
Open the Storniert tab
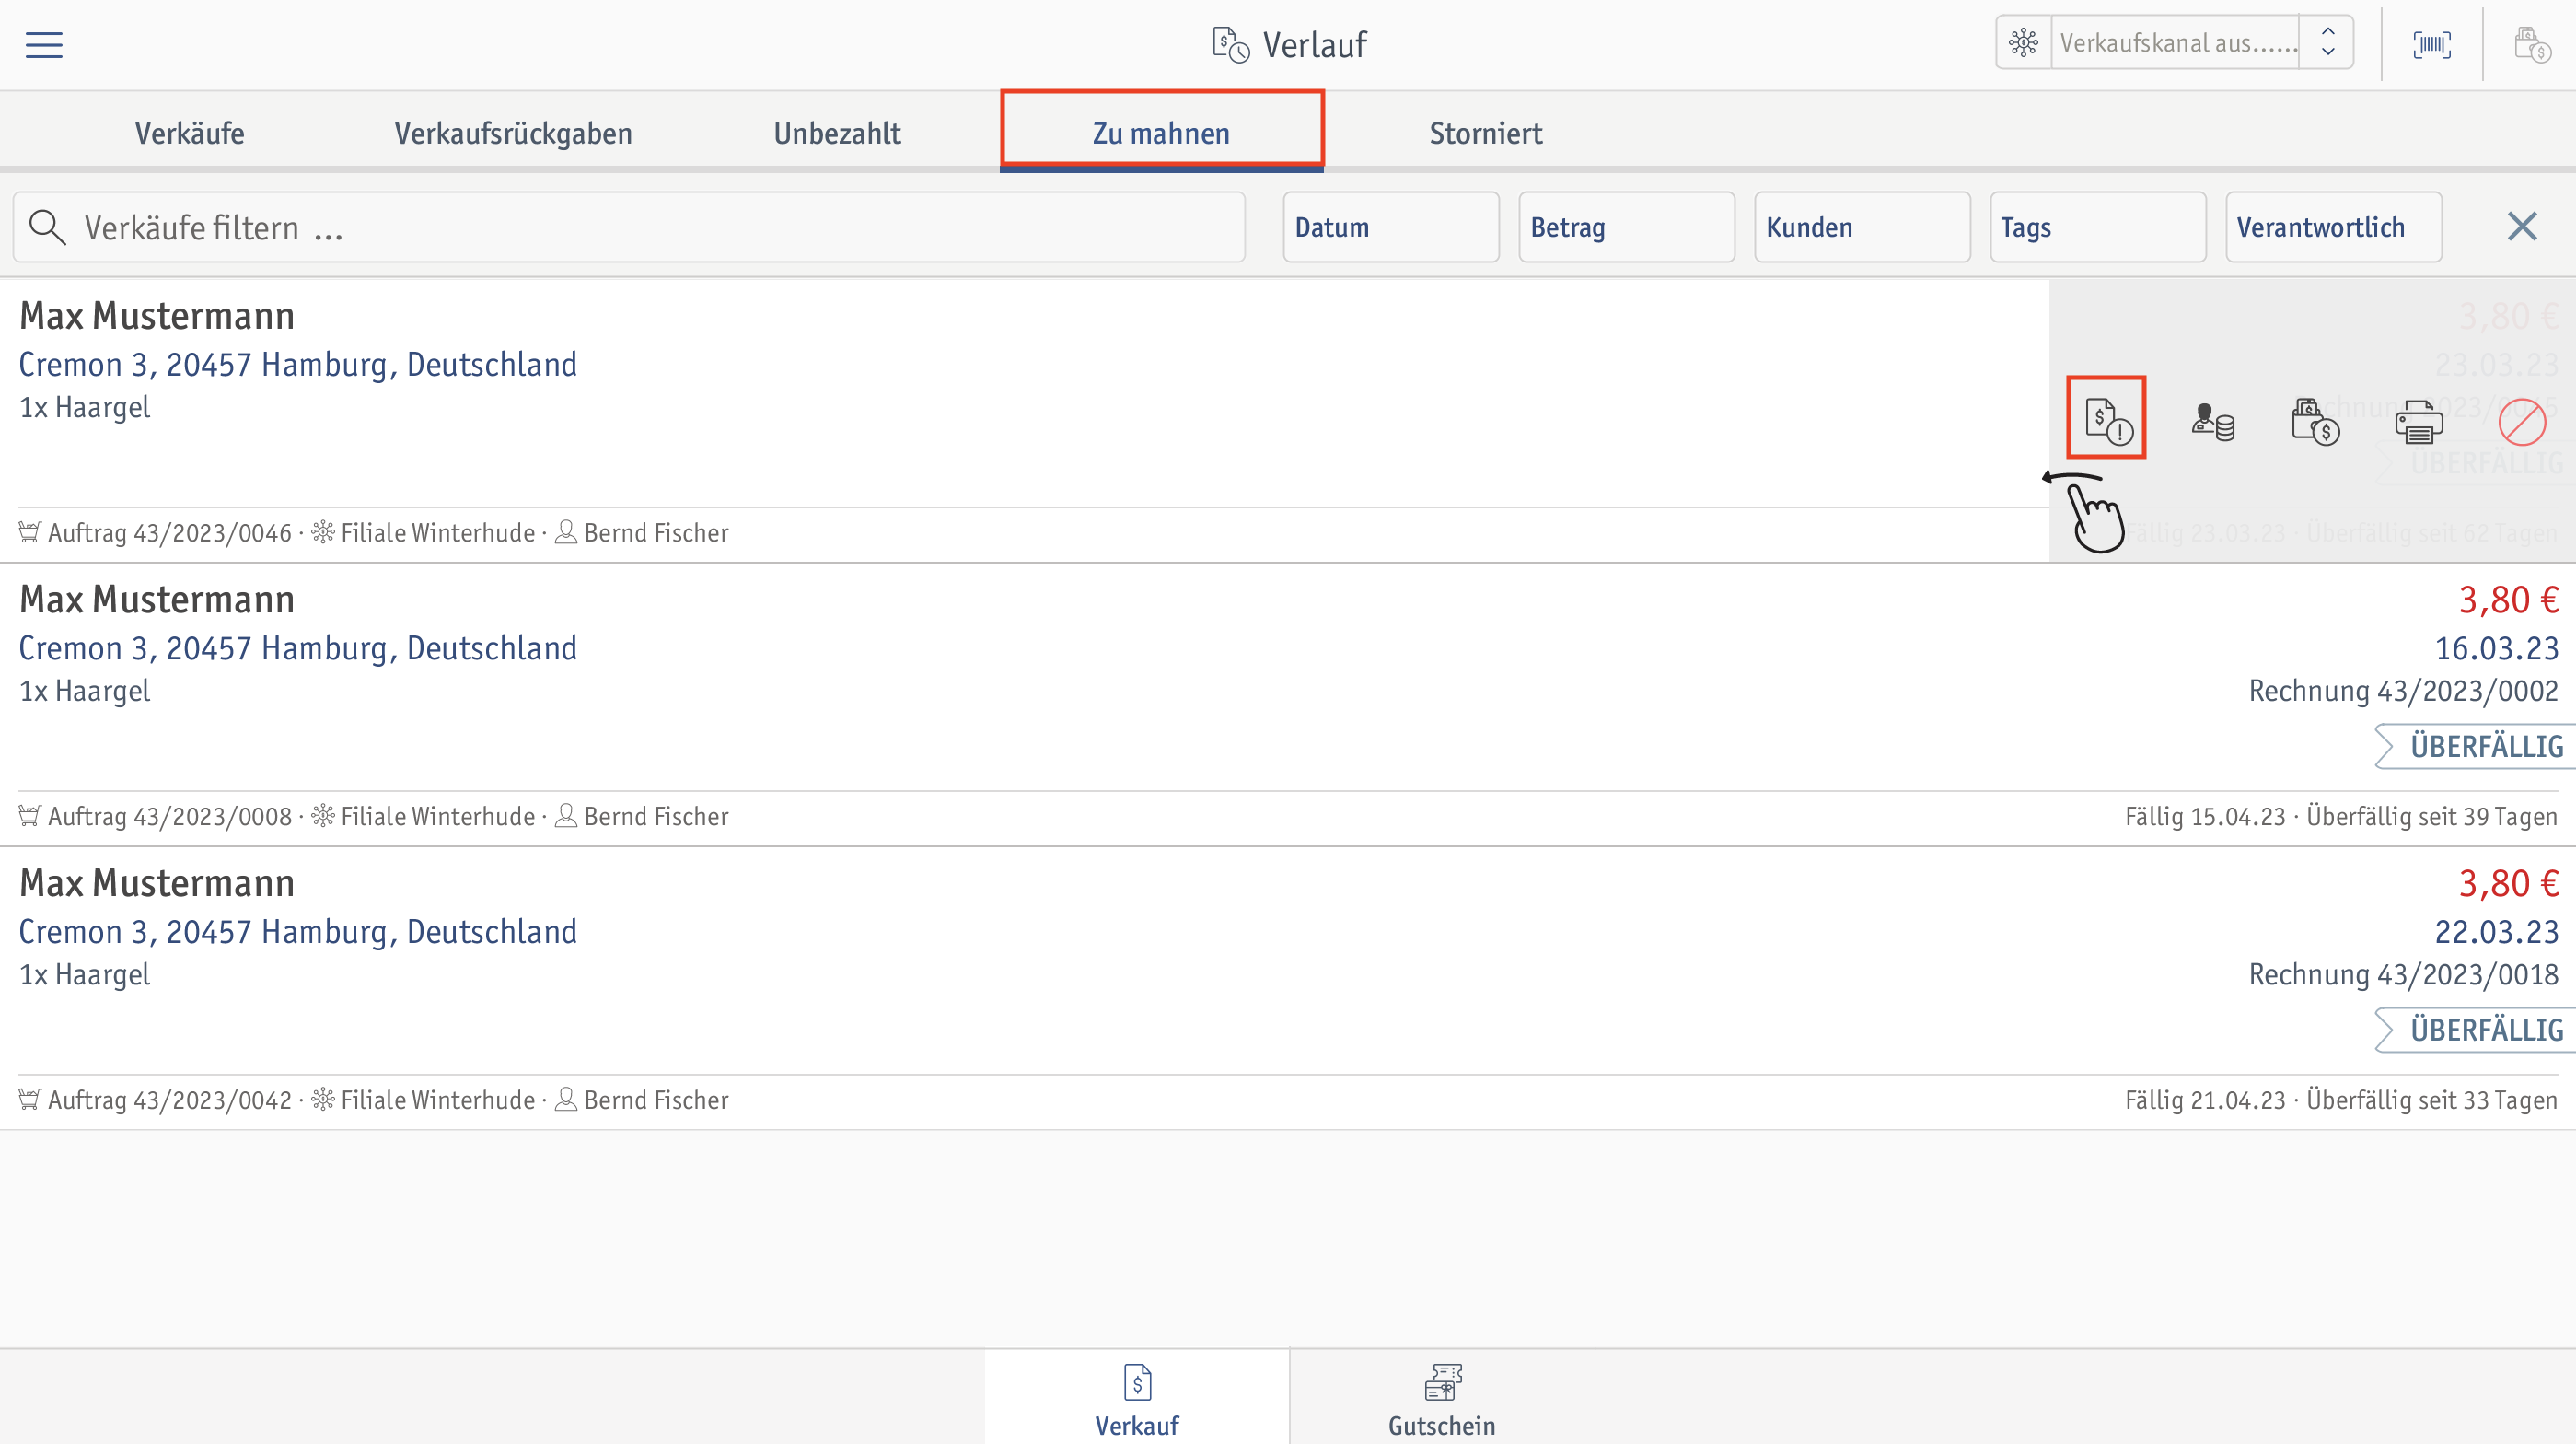pyautogui.click(x=1485, y=133)
